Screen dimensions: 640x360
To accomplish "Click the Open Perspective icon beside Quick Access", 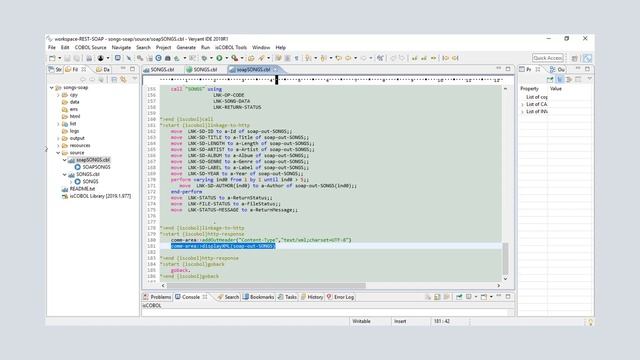I will coord(575,58).
